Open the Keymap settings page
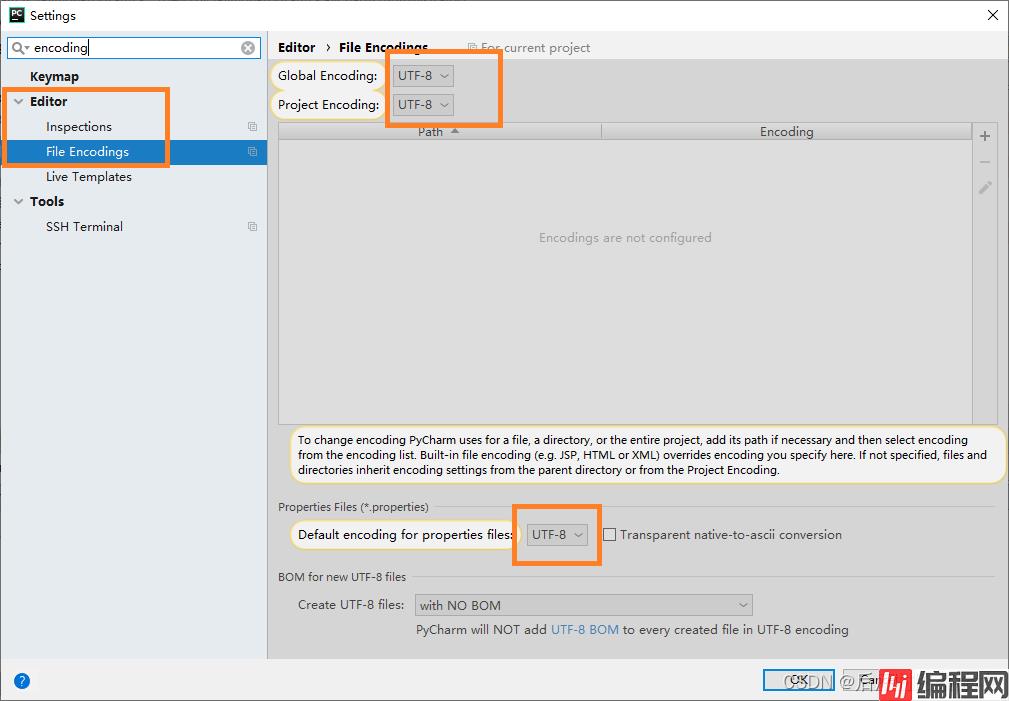The image size is (1009, 701). [54, 77]
